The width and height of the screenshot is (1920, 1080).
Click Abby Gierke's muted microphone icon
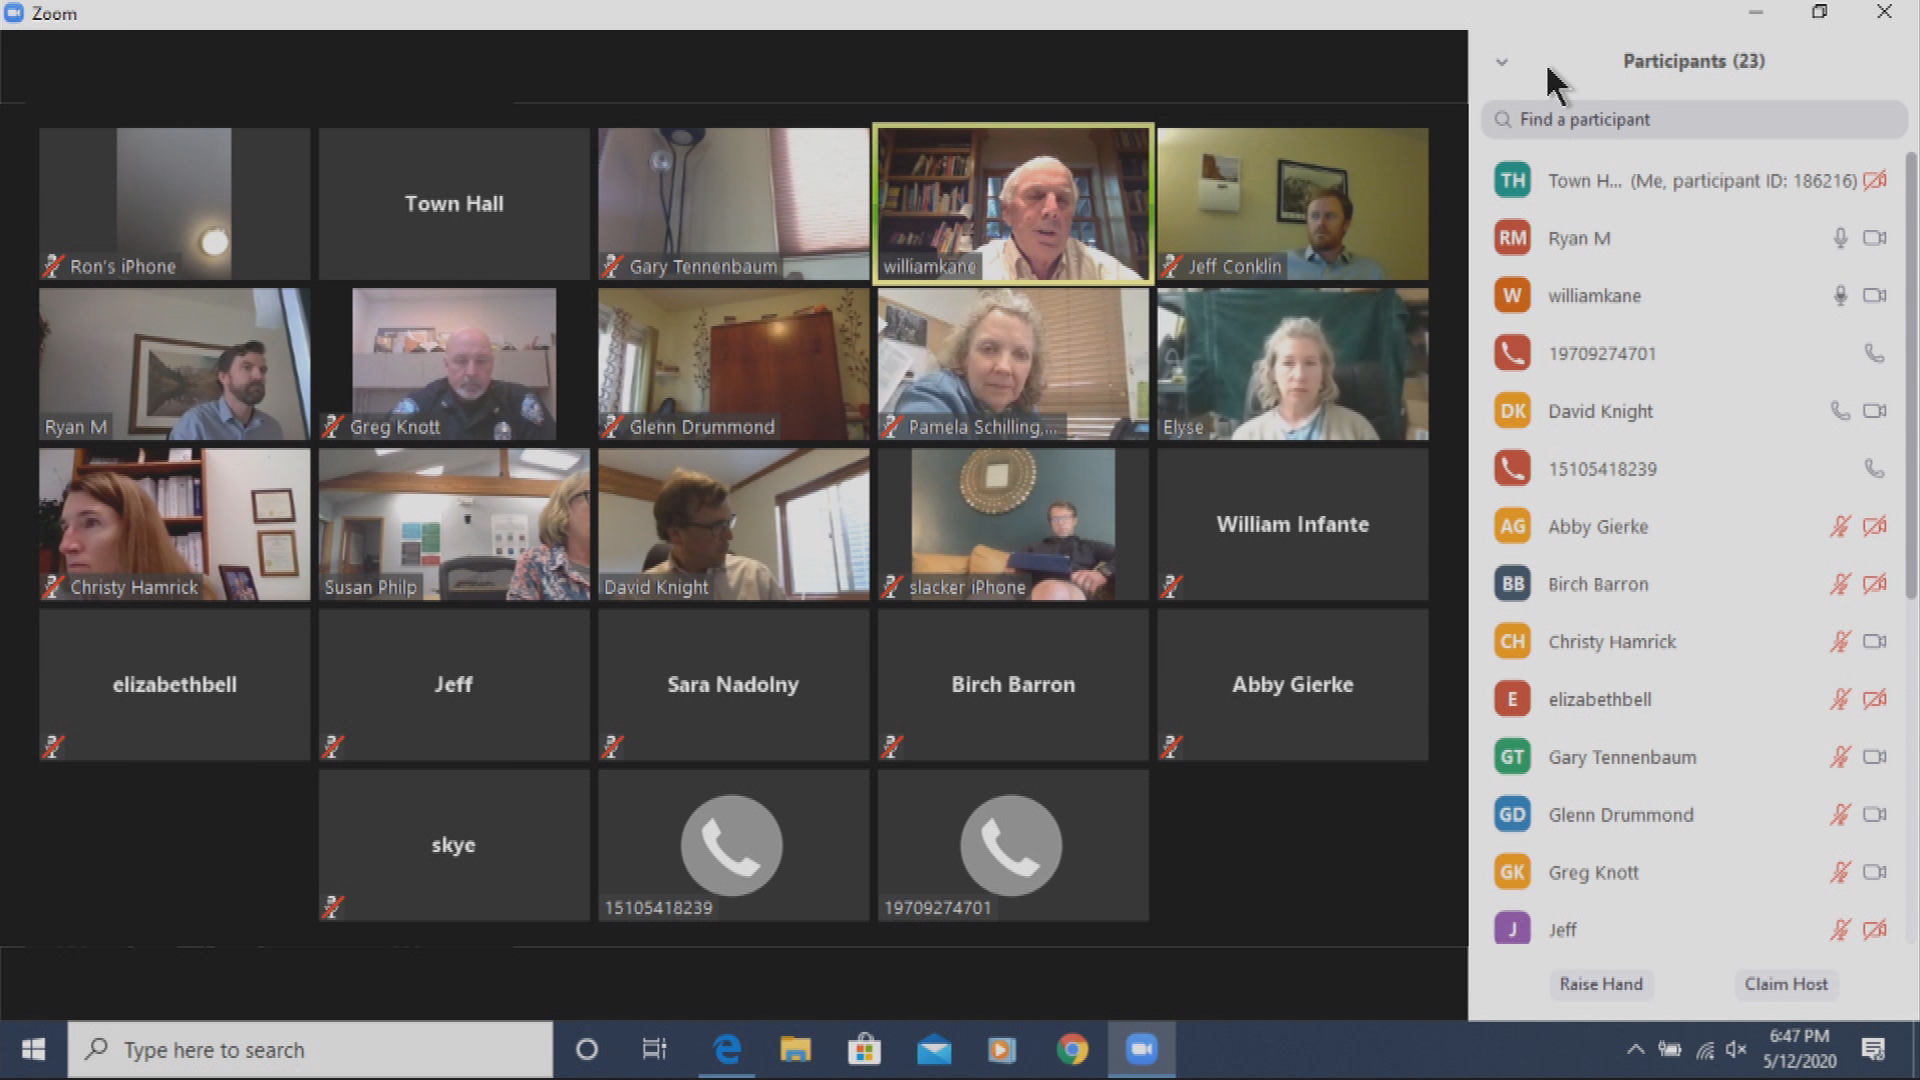1840,526
